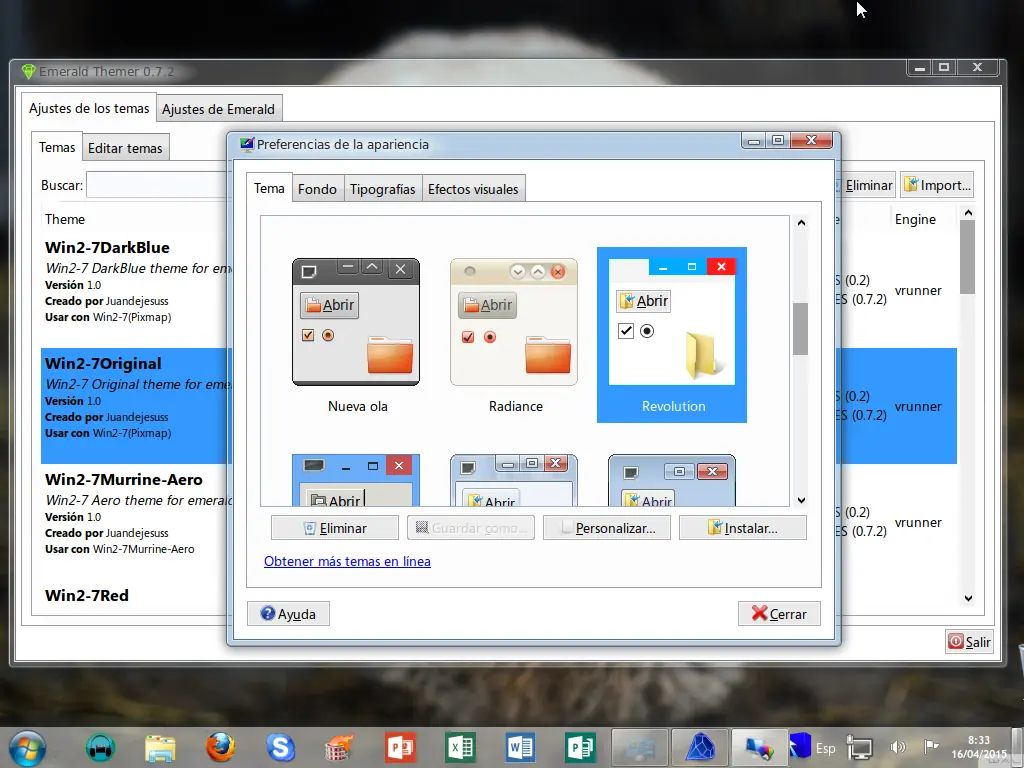
Task: Switch to the Fondo tab
Action: (317, 189)
